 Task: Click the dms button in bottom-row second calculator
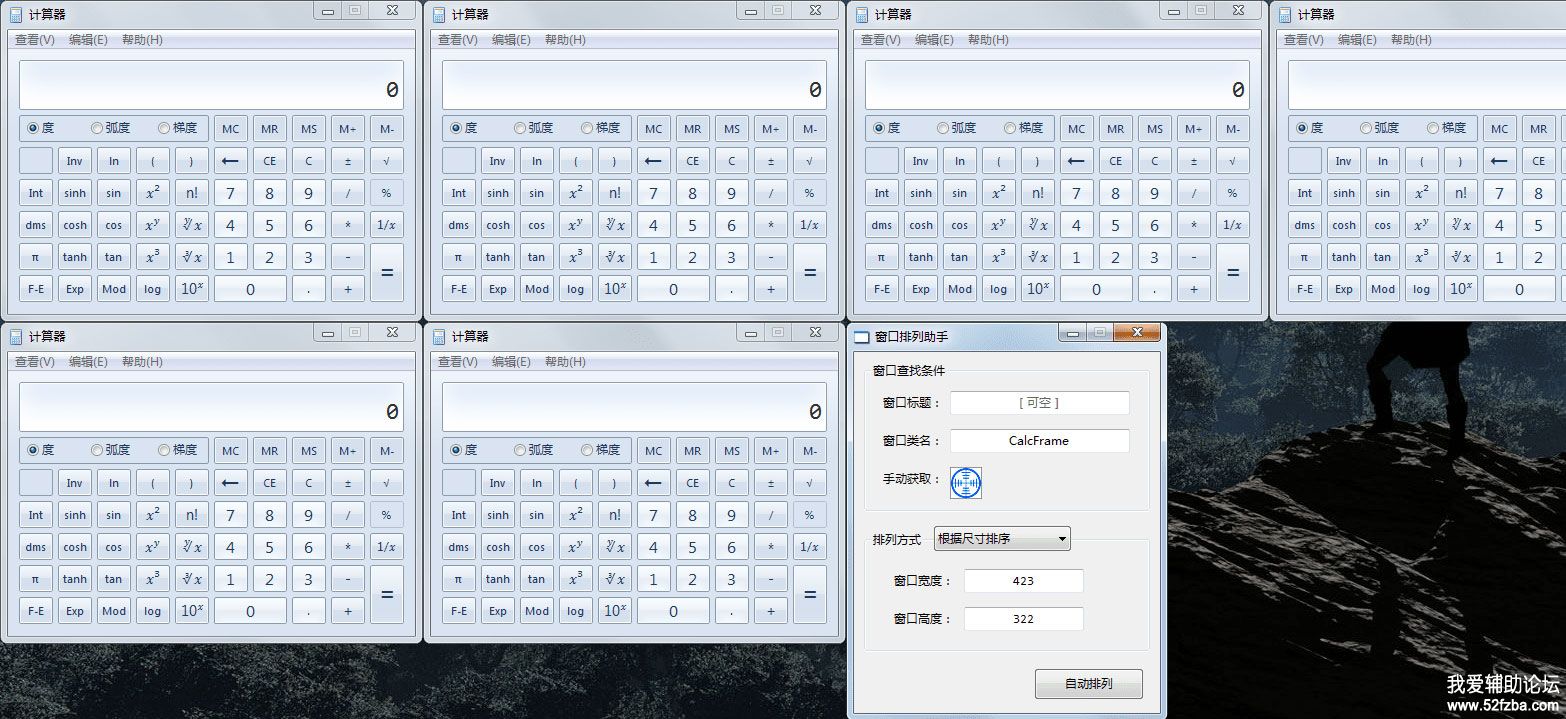pyautogui.click(x=458, y=547)
